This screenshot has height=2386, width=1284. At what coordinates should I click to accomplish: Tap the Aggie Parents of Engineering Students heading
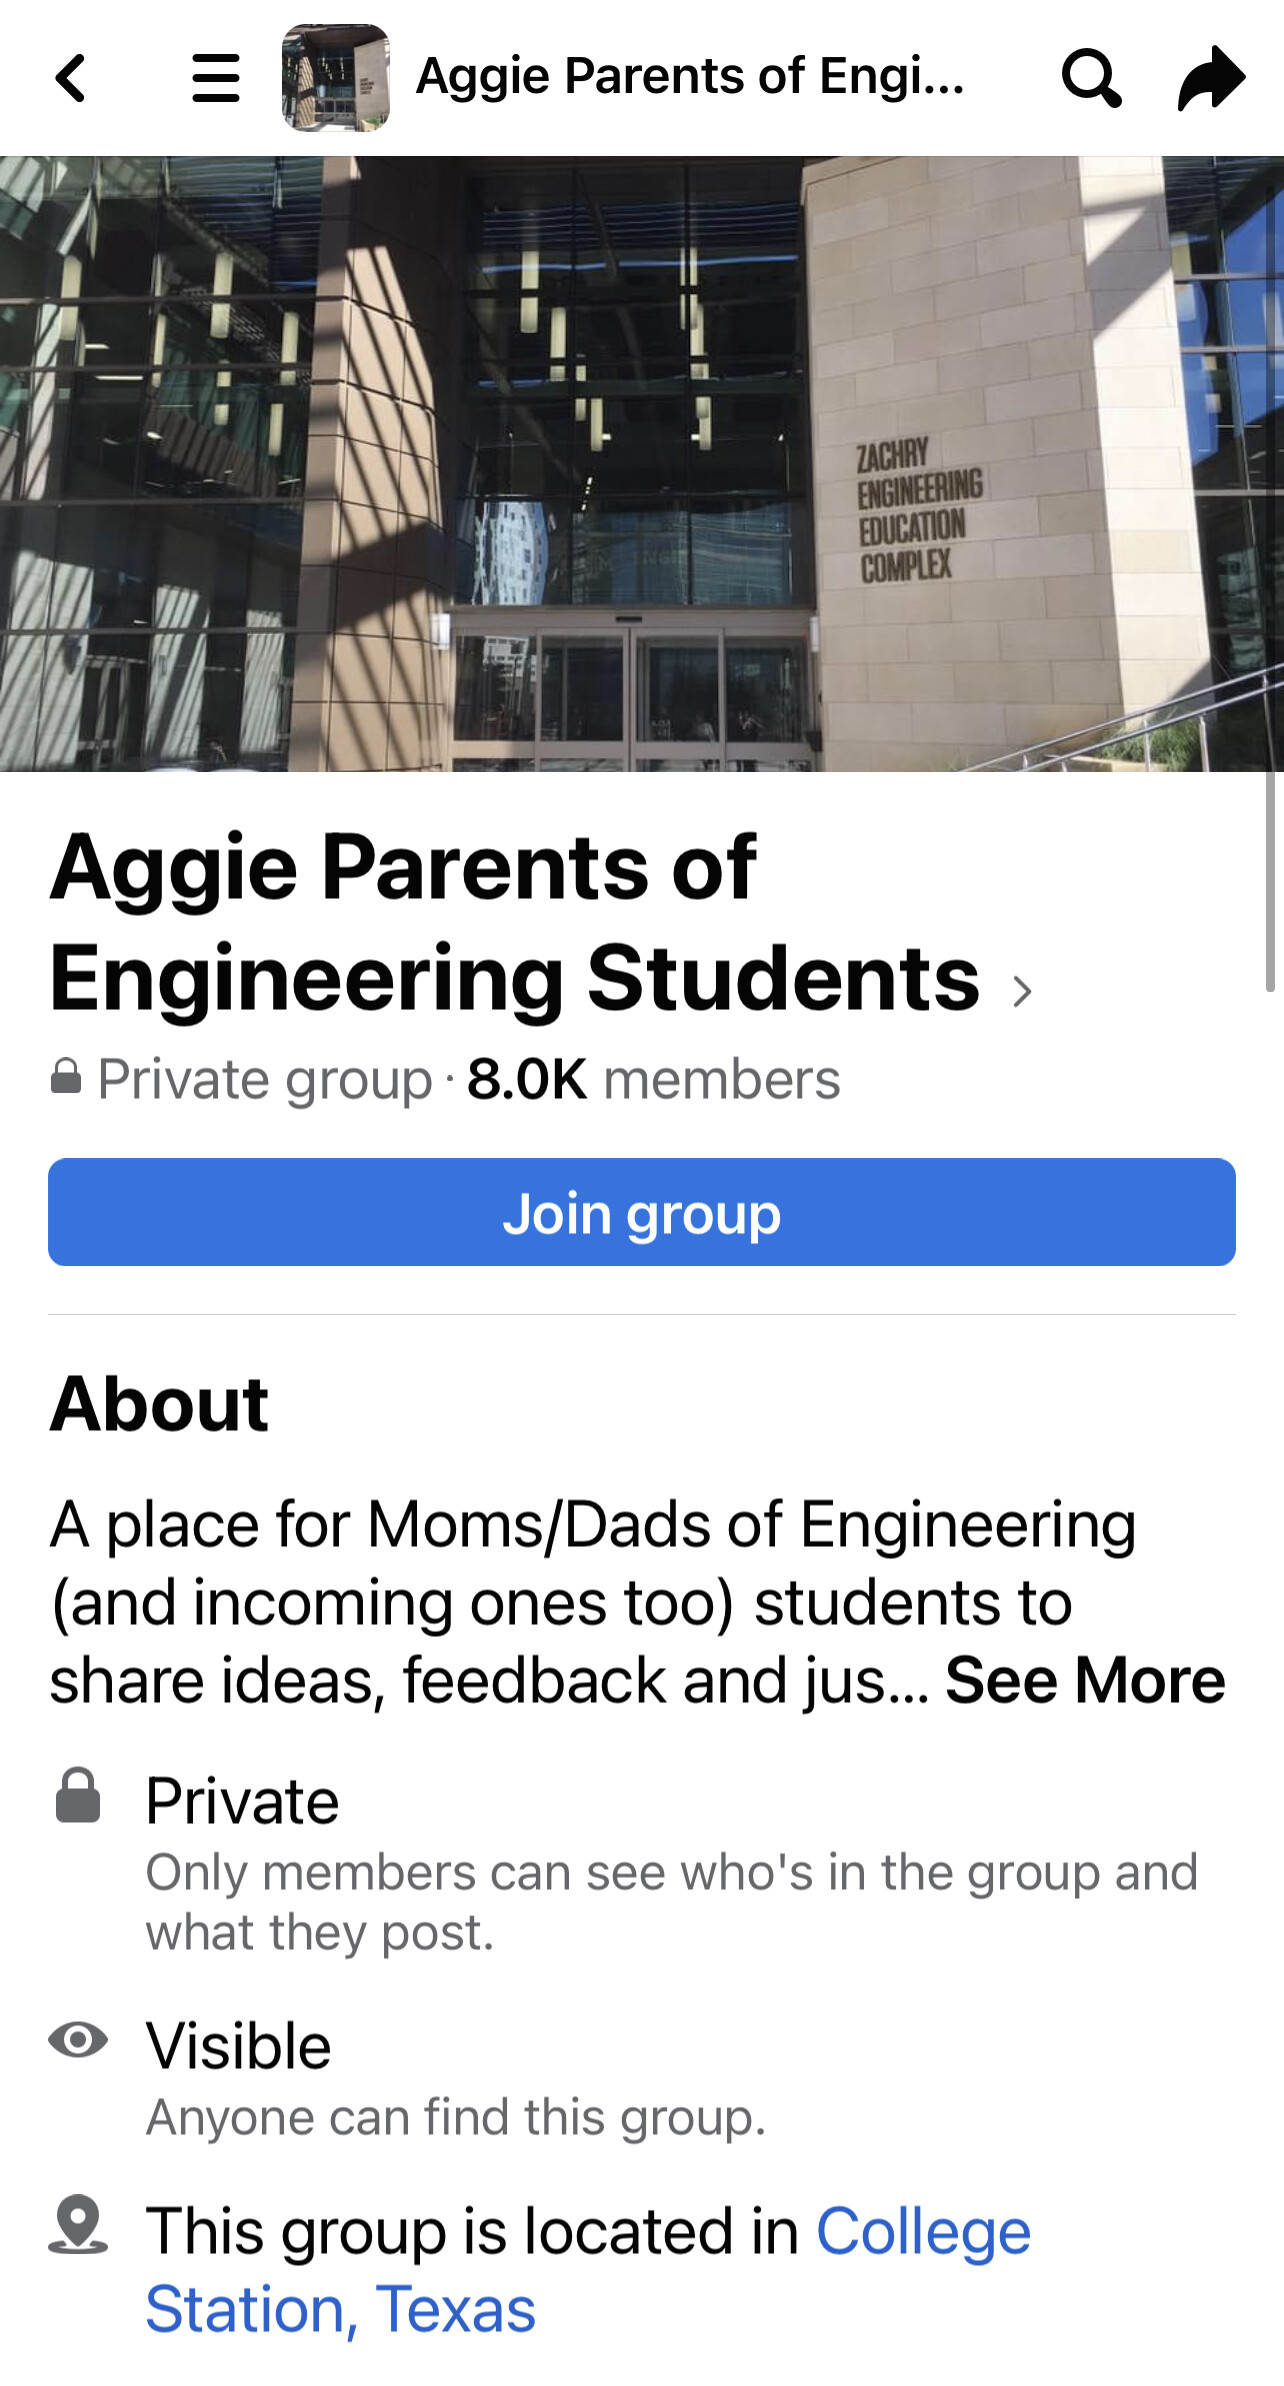[514, 922]
